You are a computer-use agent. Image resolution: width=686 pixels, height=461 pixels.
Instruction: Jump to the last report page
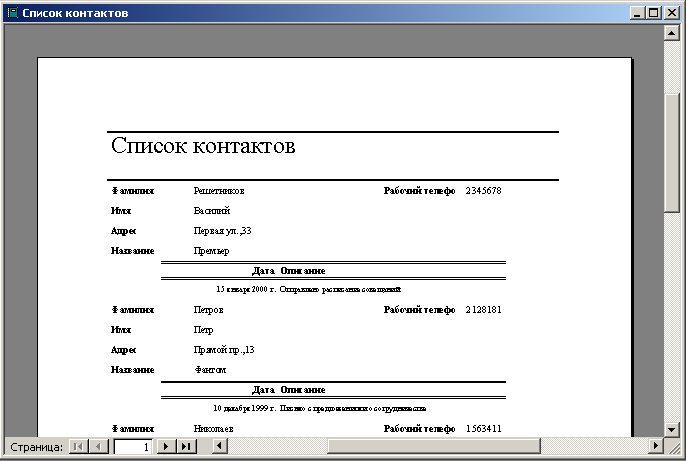click(186, 447)
